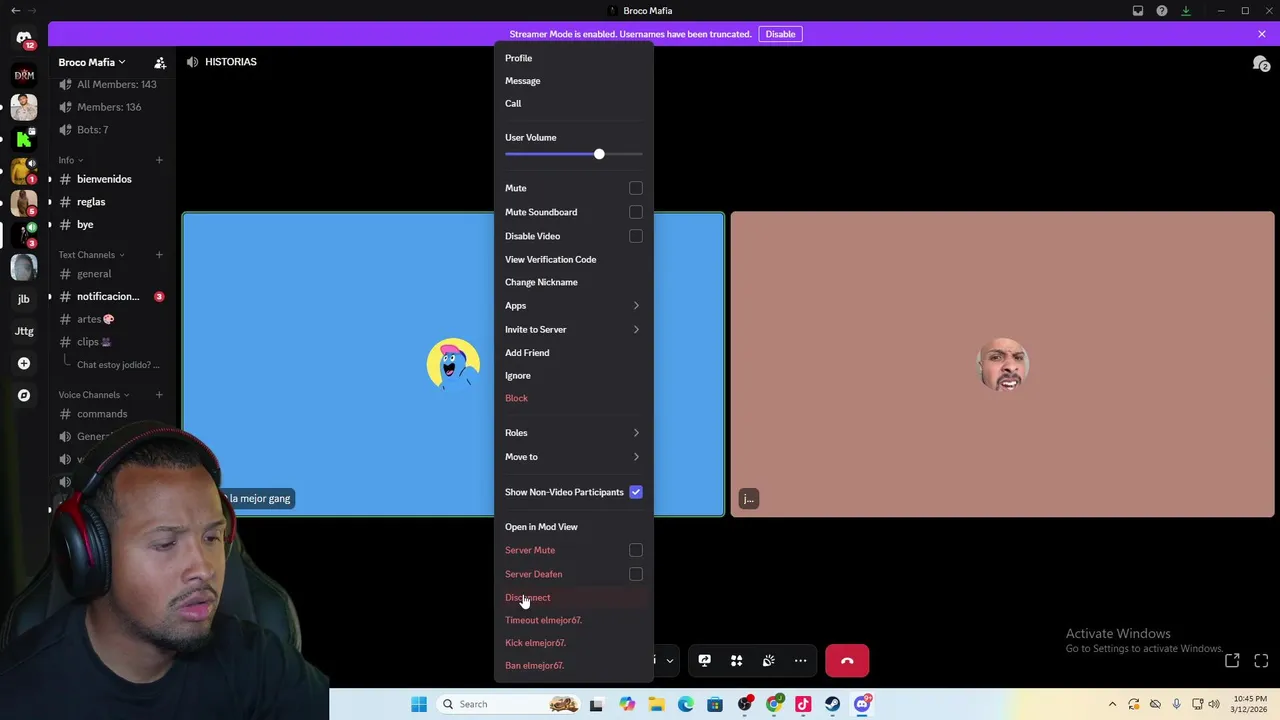
Task: Choose Add Friend
Action: coord(573,353)
